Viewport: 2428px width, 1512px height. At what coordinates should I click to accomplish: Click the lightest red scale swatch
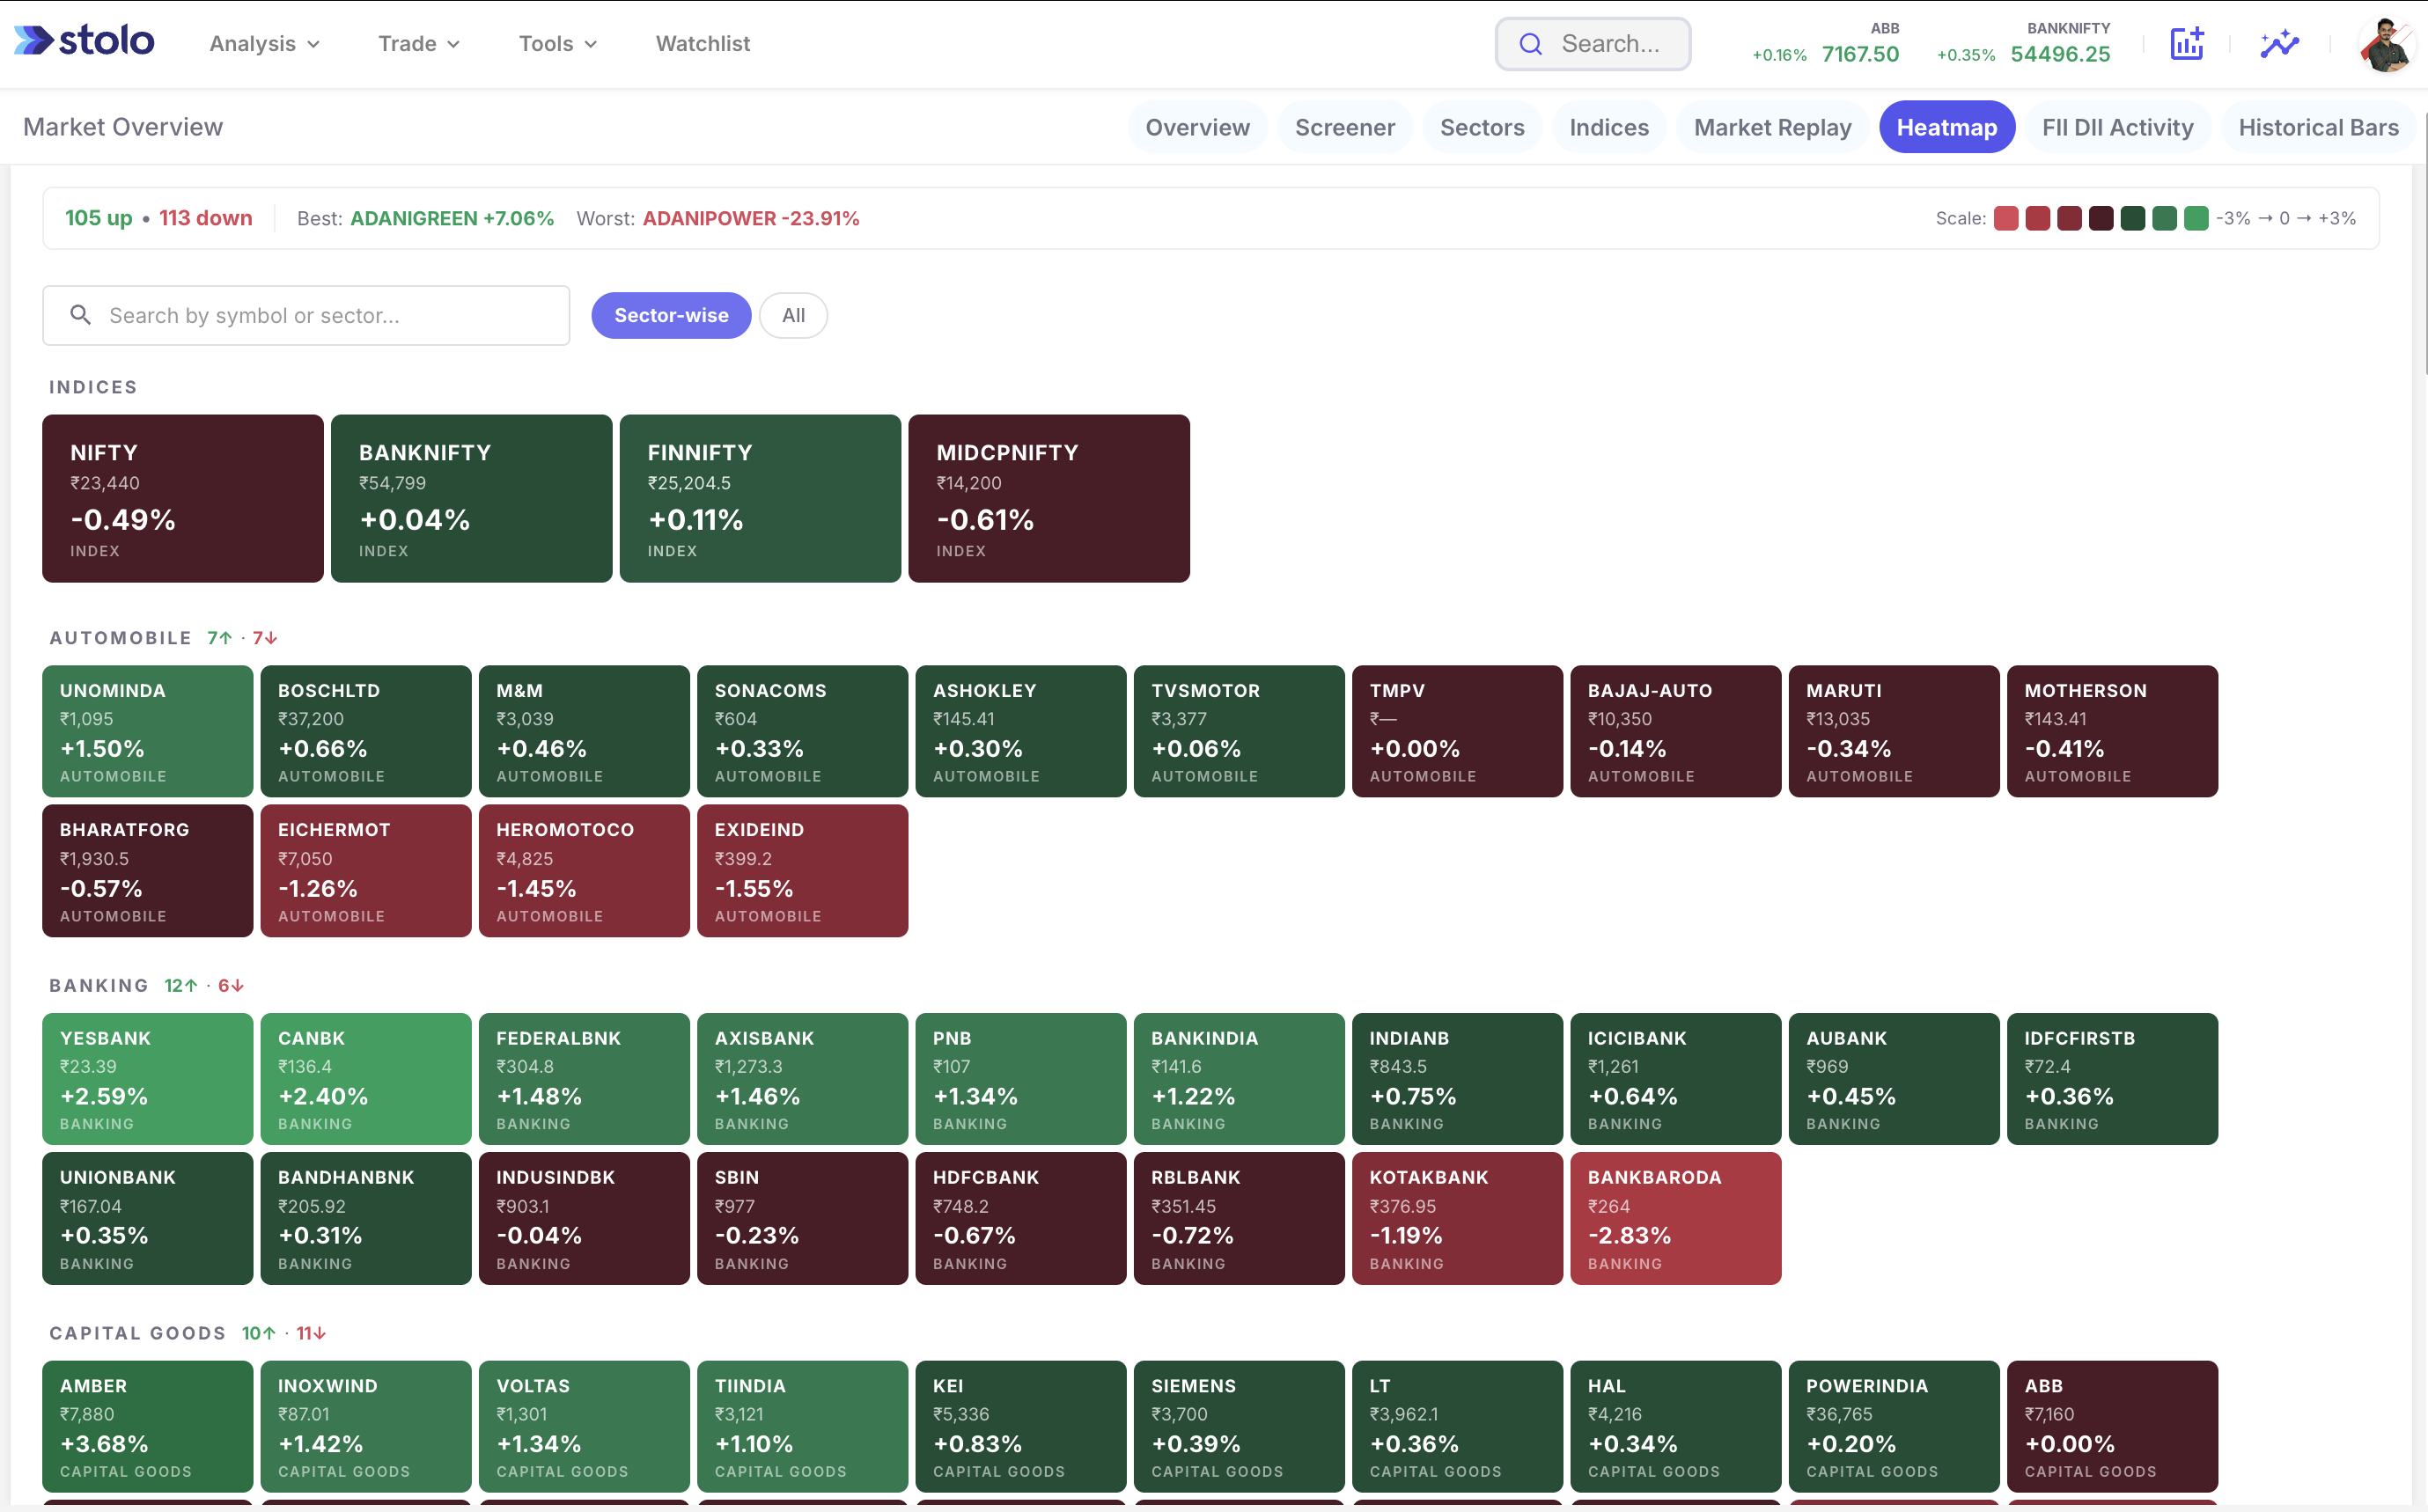(x=2005, y=218)
